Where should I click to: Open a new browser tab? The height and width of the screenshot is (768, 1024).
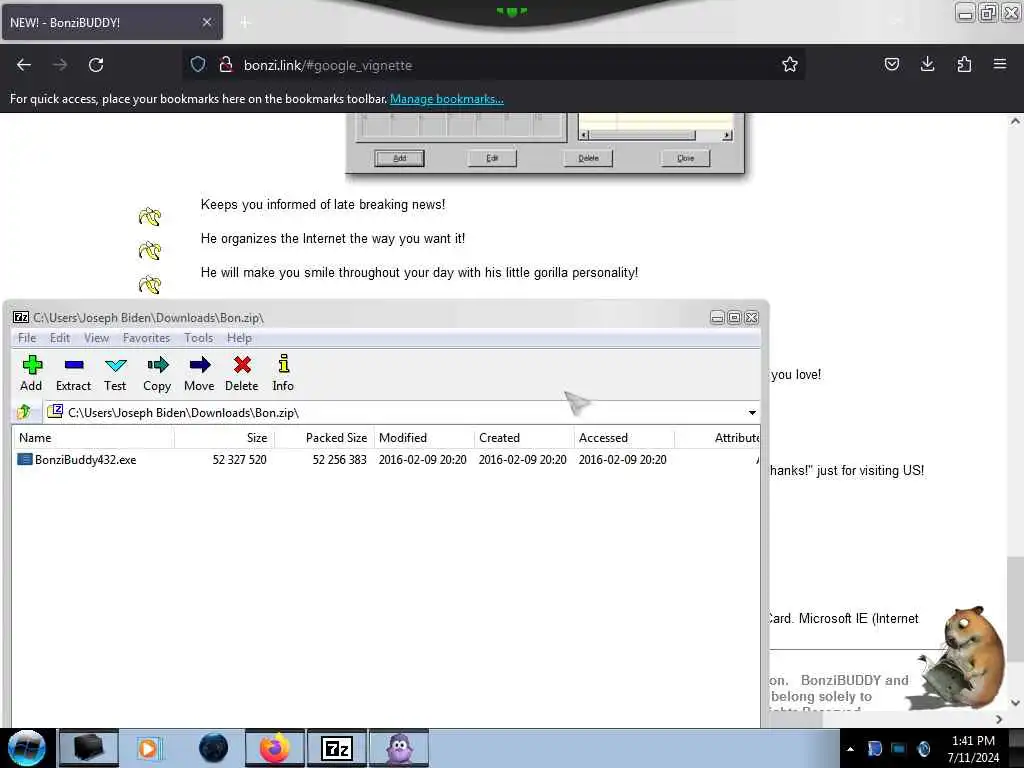tap(245, 22)
